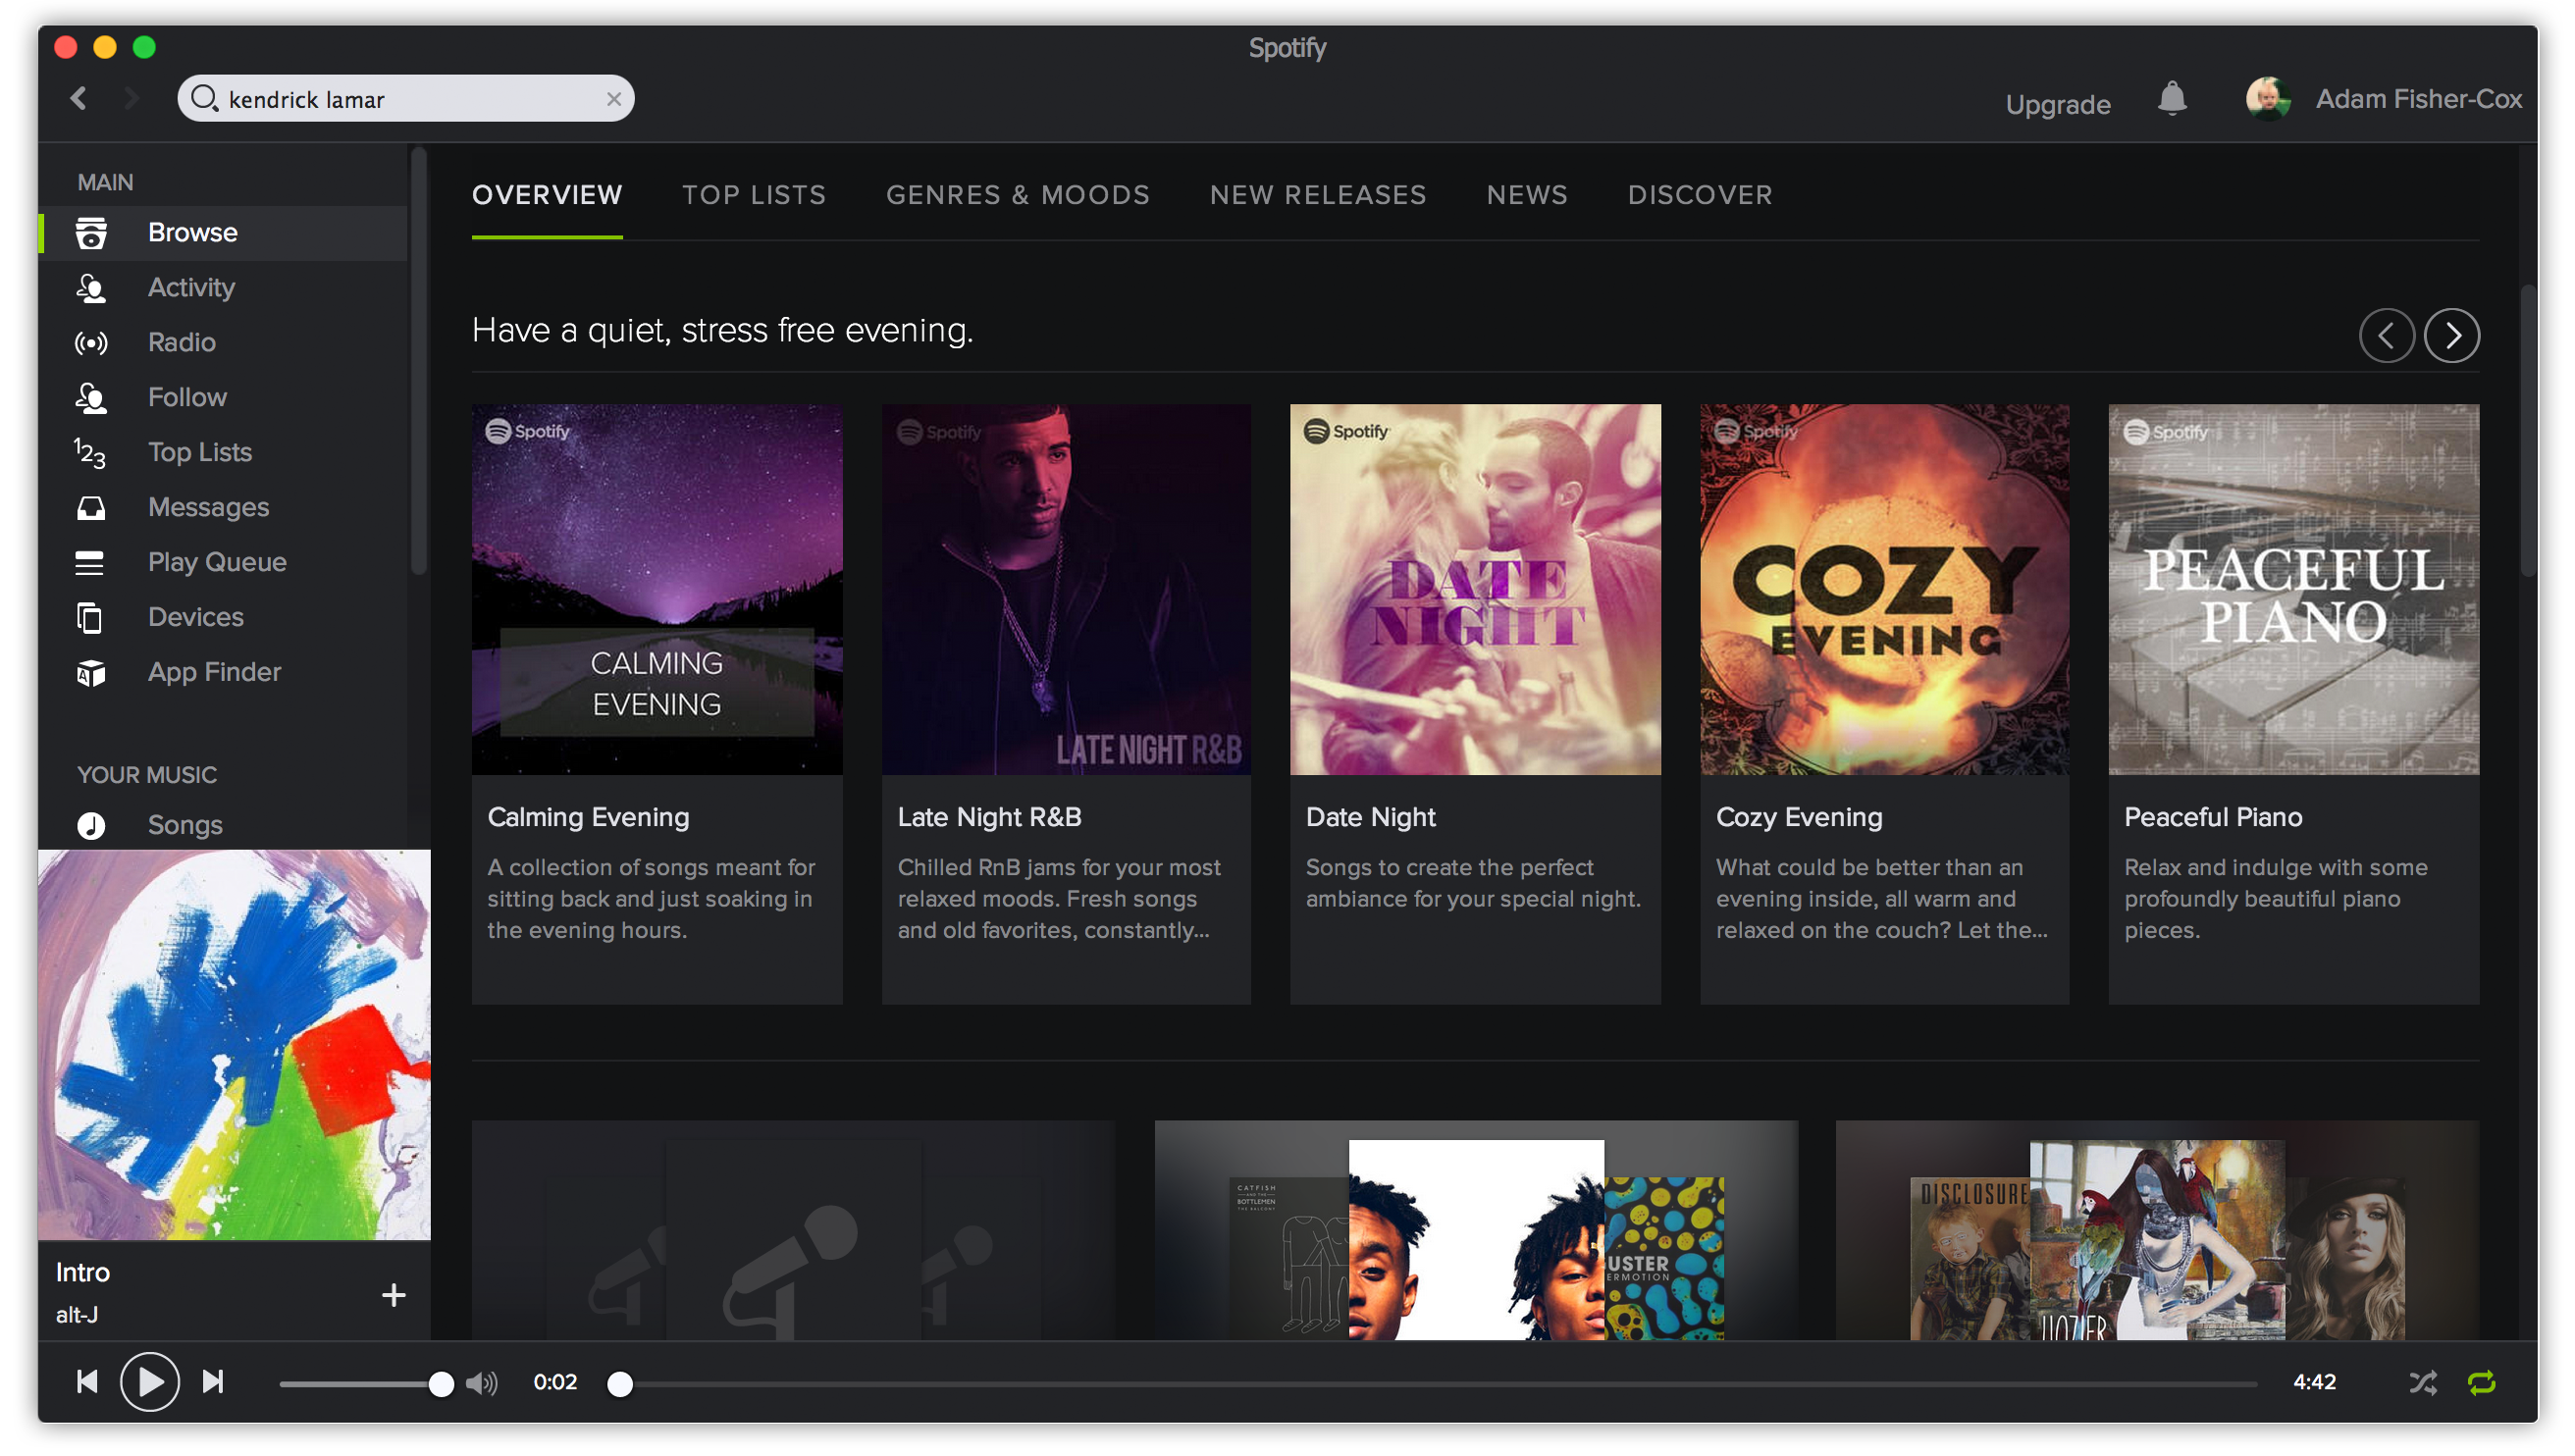Show next playlists with right carousel arrow

2452,335
